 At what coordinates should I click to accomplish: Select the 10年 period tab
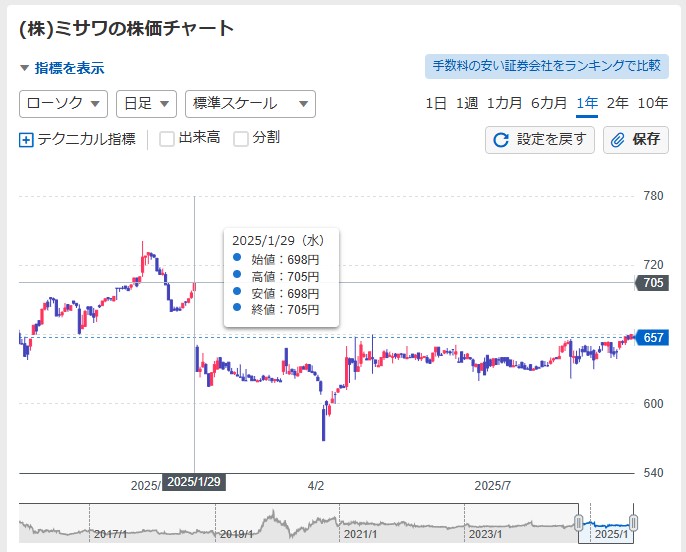pyautogui.click(x=652, y=104)
